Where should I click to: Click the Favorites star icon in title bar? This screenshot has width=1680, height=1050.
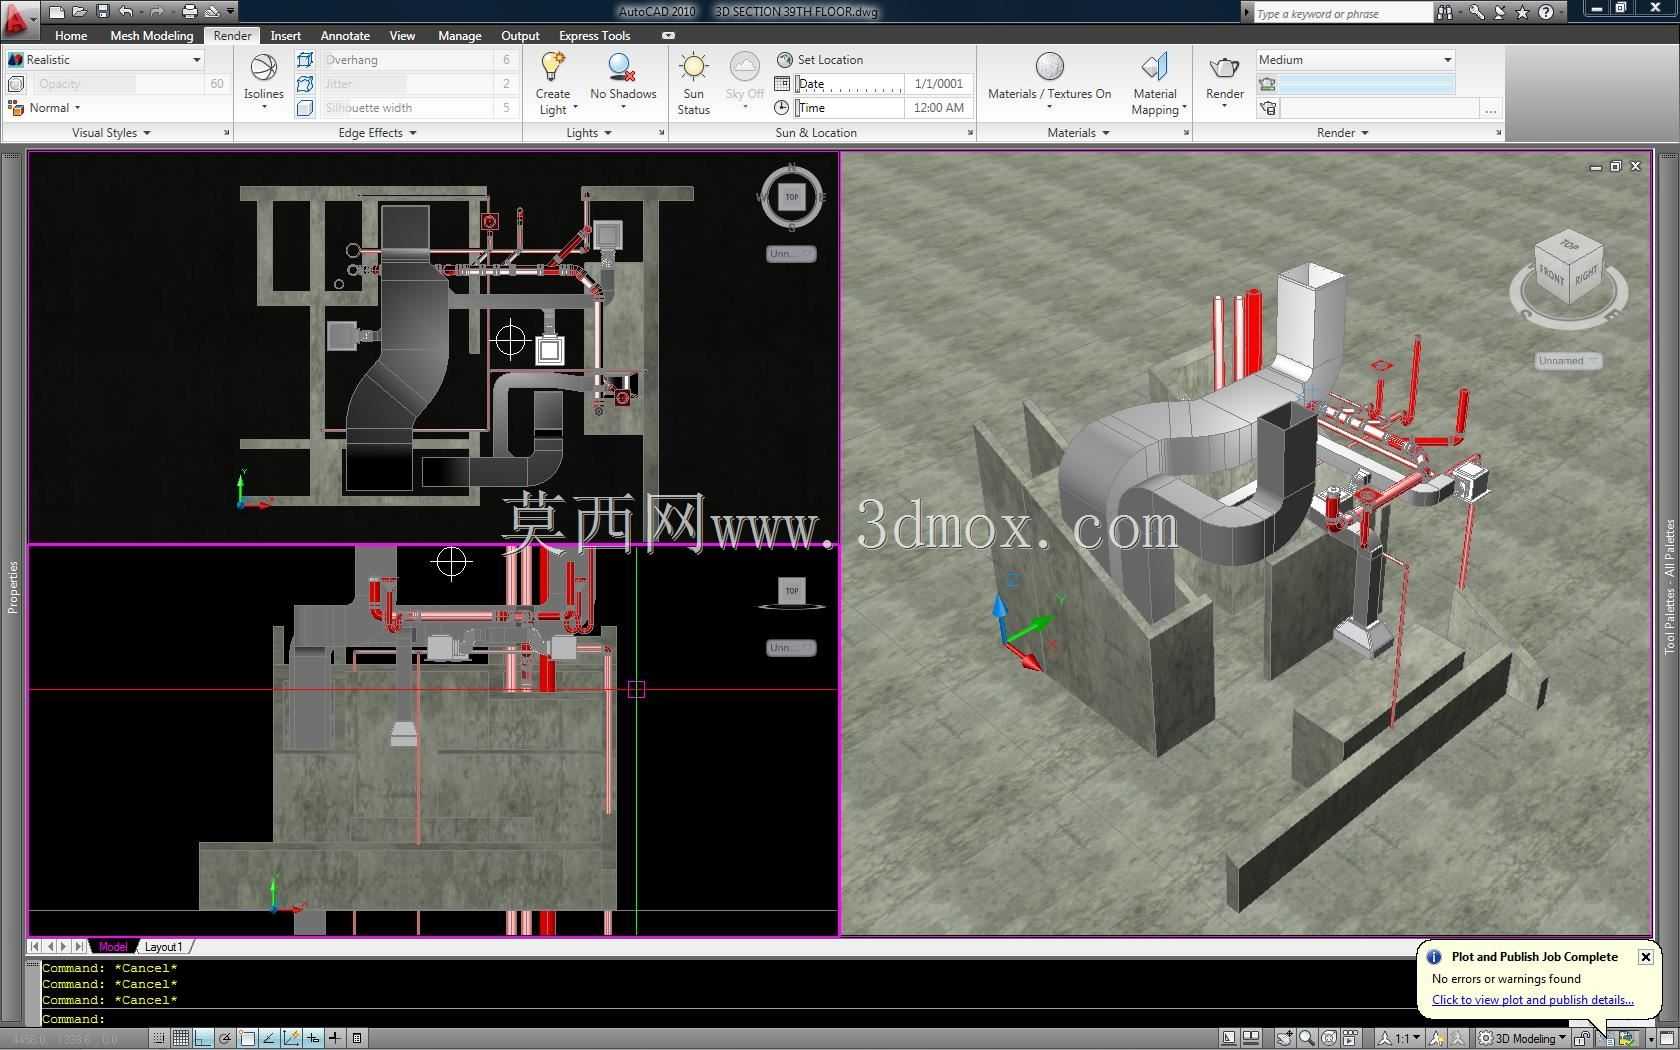coord(1522,12)
